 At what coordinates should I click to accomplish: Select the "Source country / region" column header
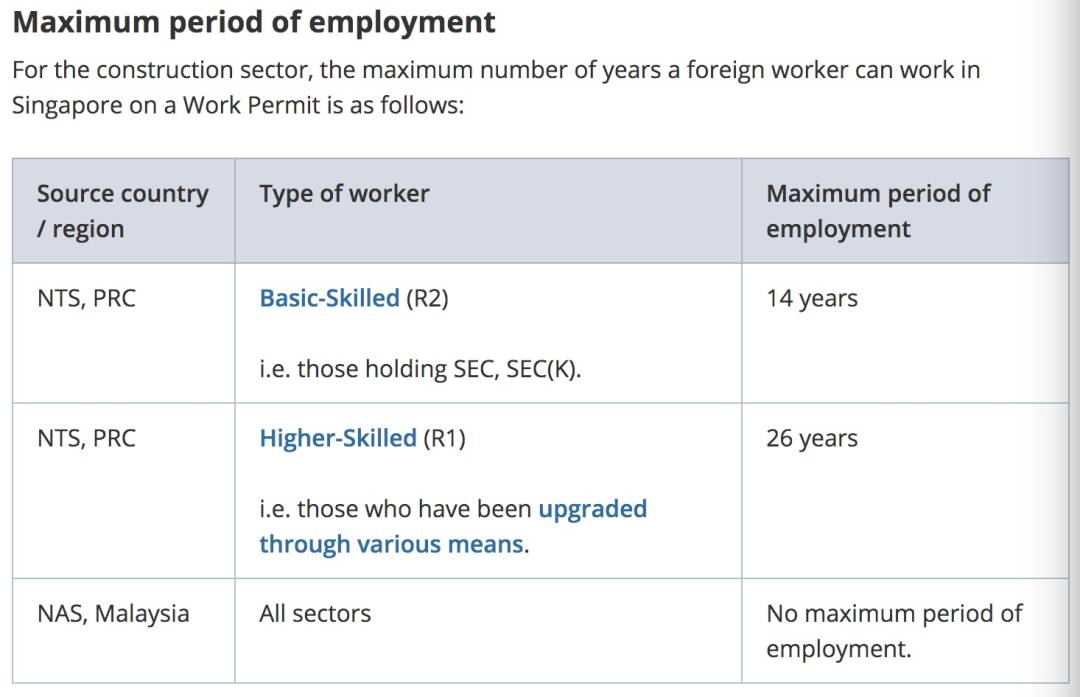click(x=122, y=211)
